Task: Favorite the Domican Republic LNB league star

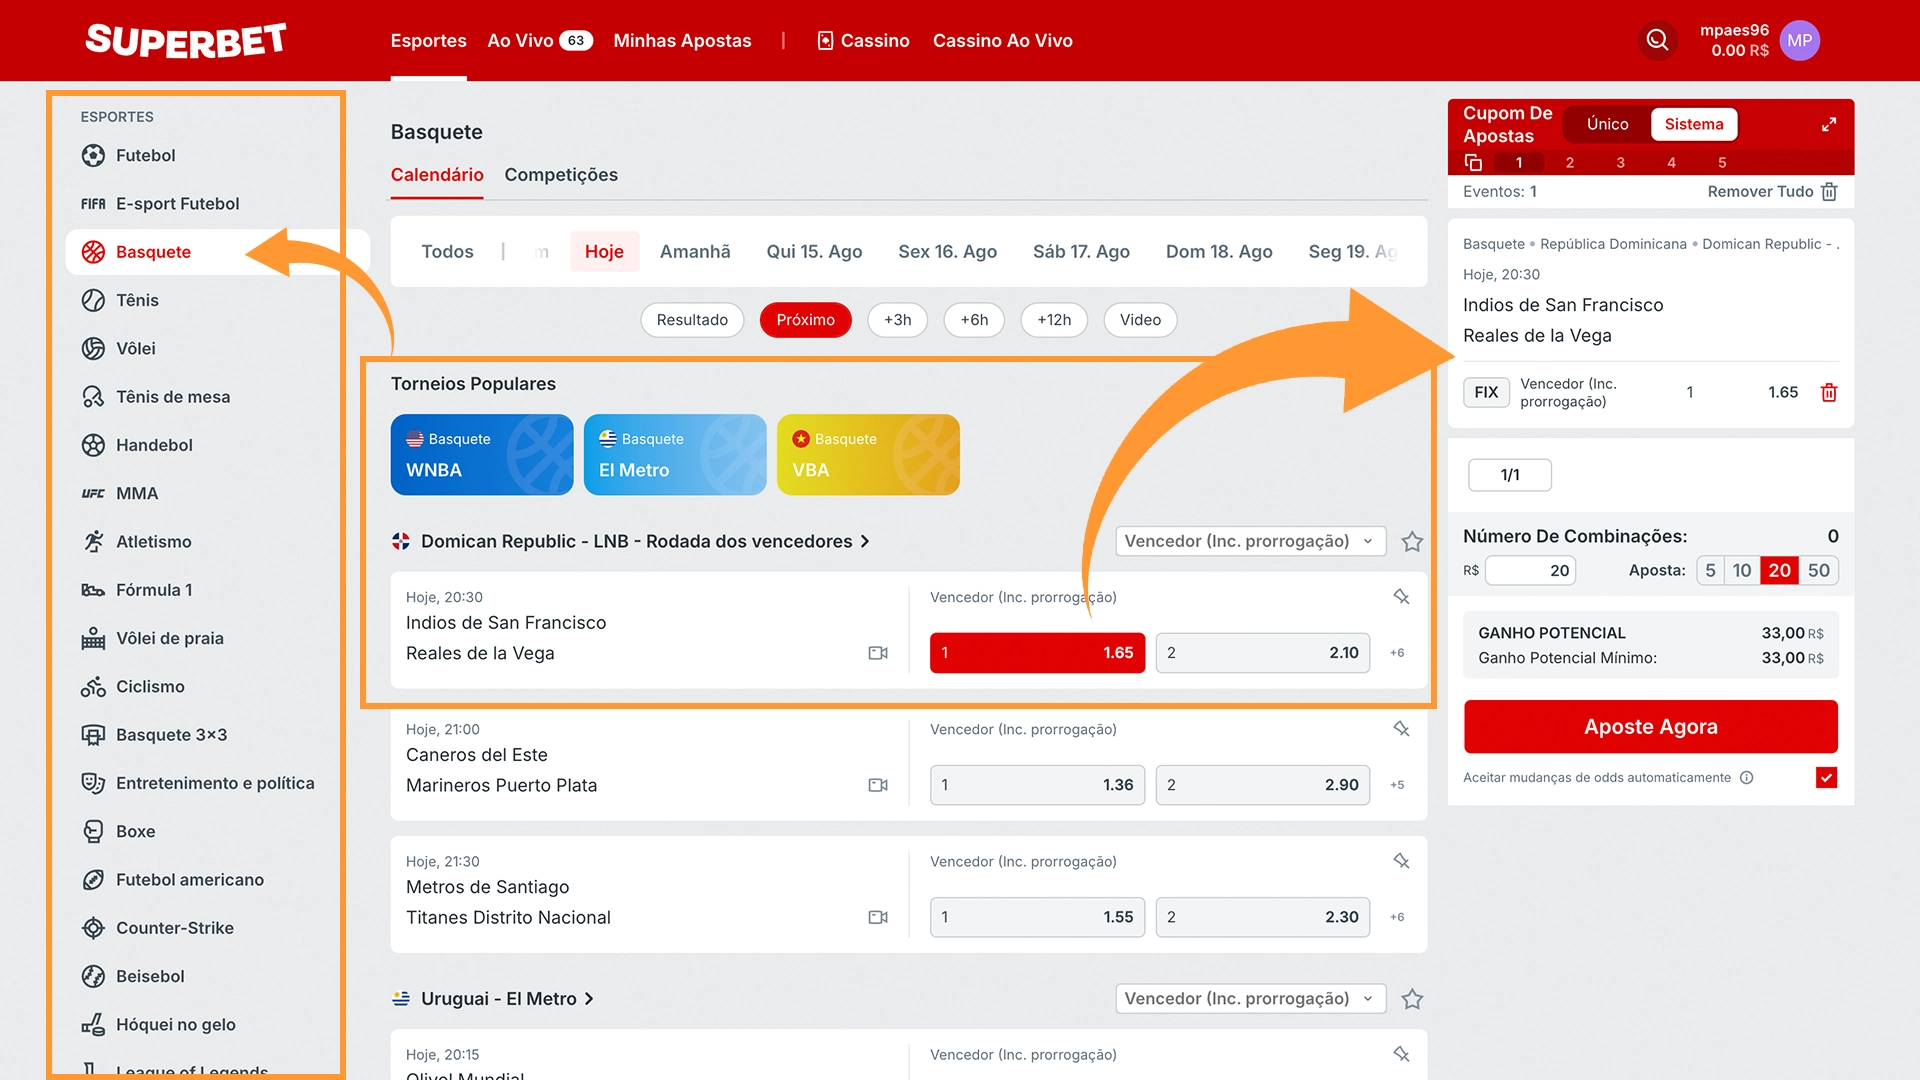Action: click(x=1412, y=541)
